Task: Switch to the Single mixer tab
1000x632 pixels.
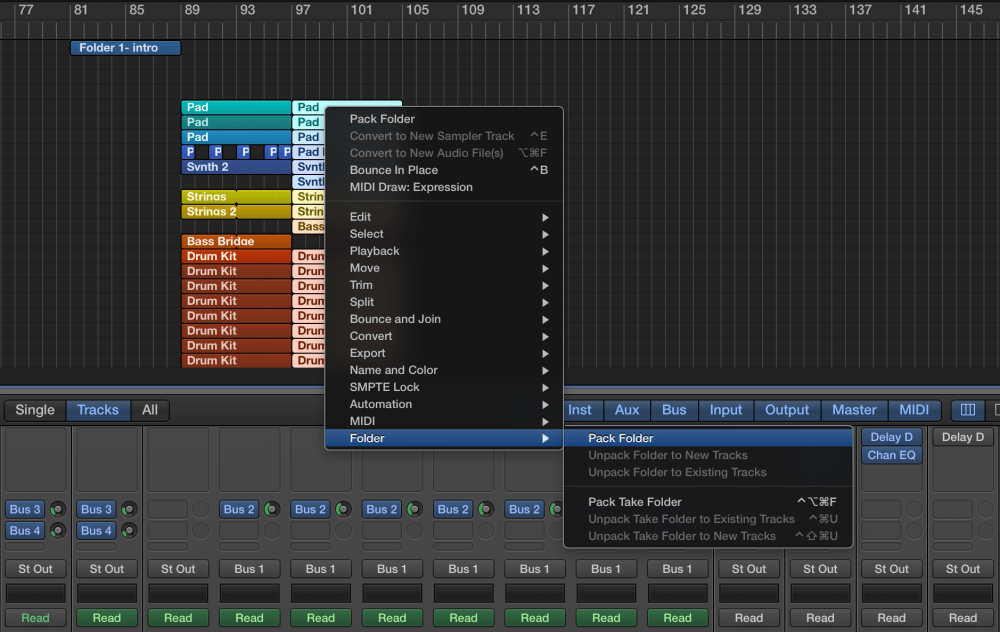Action: [x=34, y=410]
